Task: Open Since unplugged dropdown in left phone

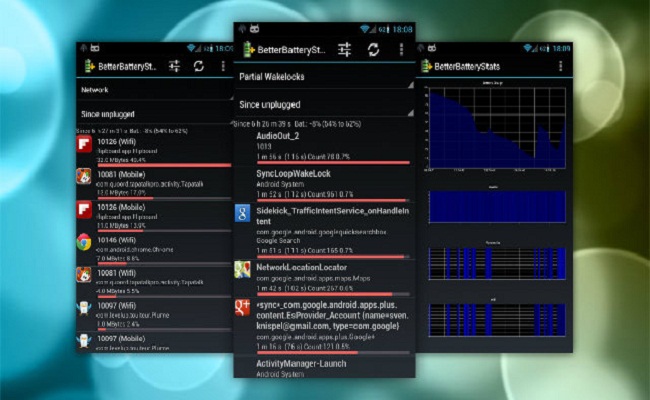Action: (155, 114)
